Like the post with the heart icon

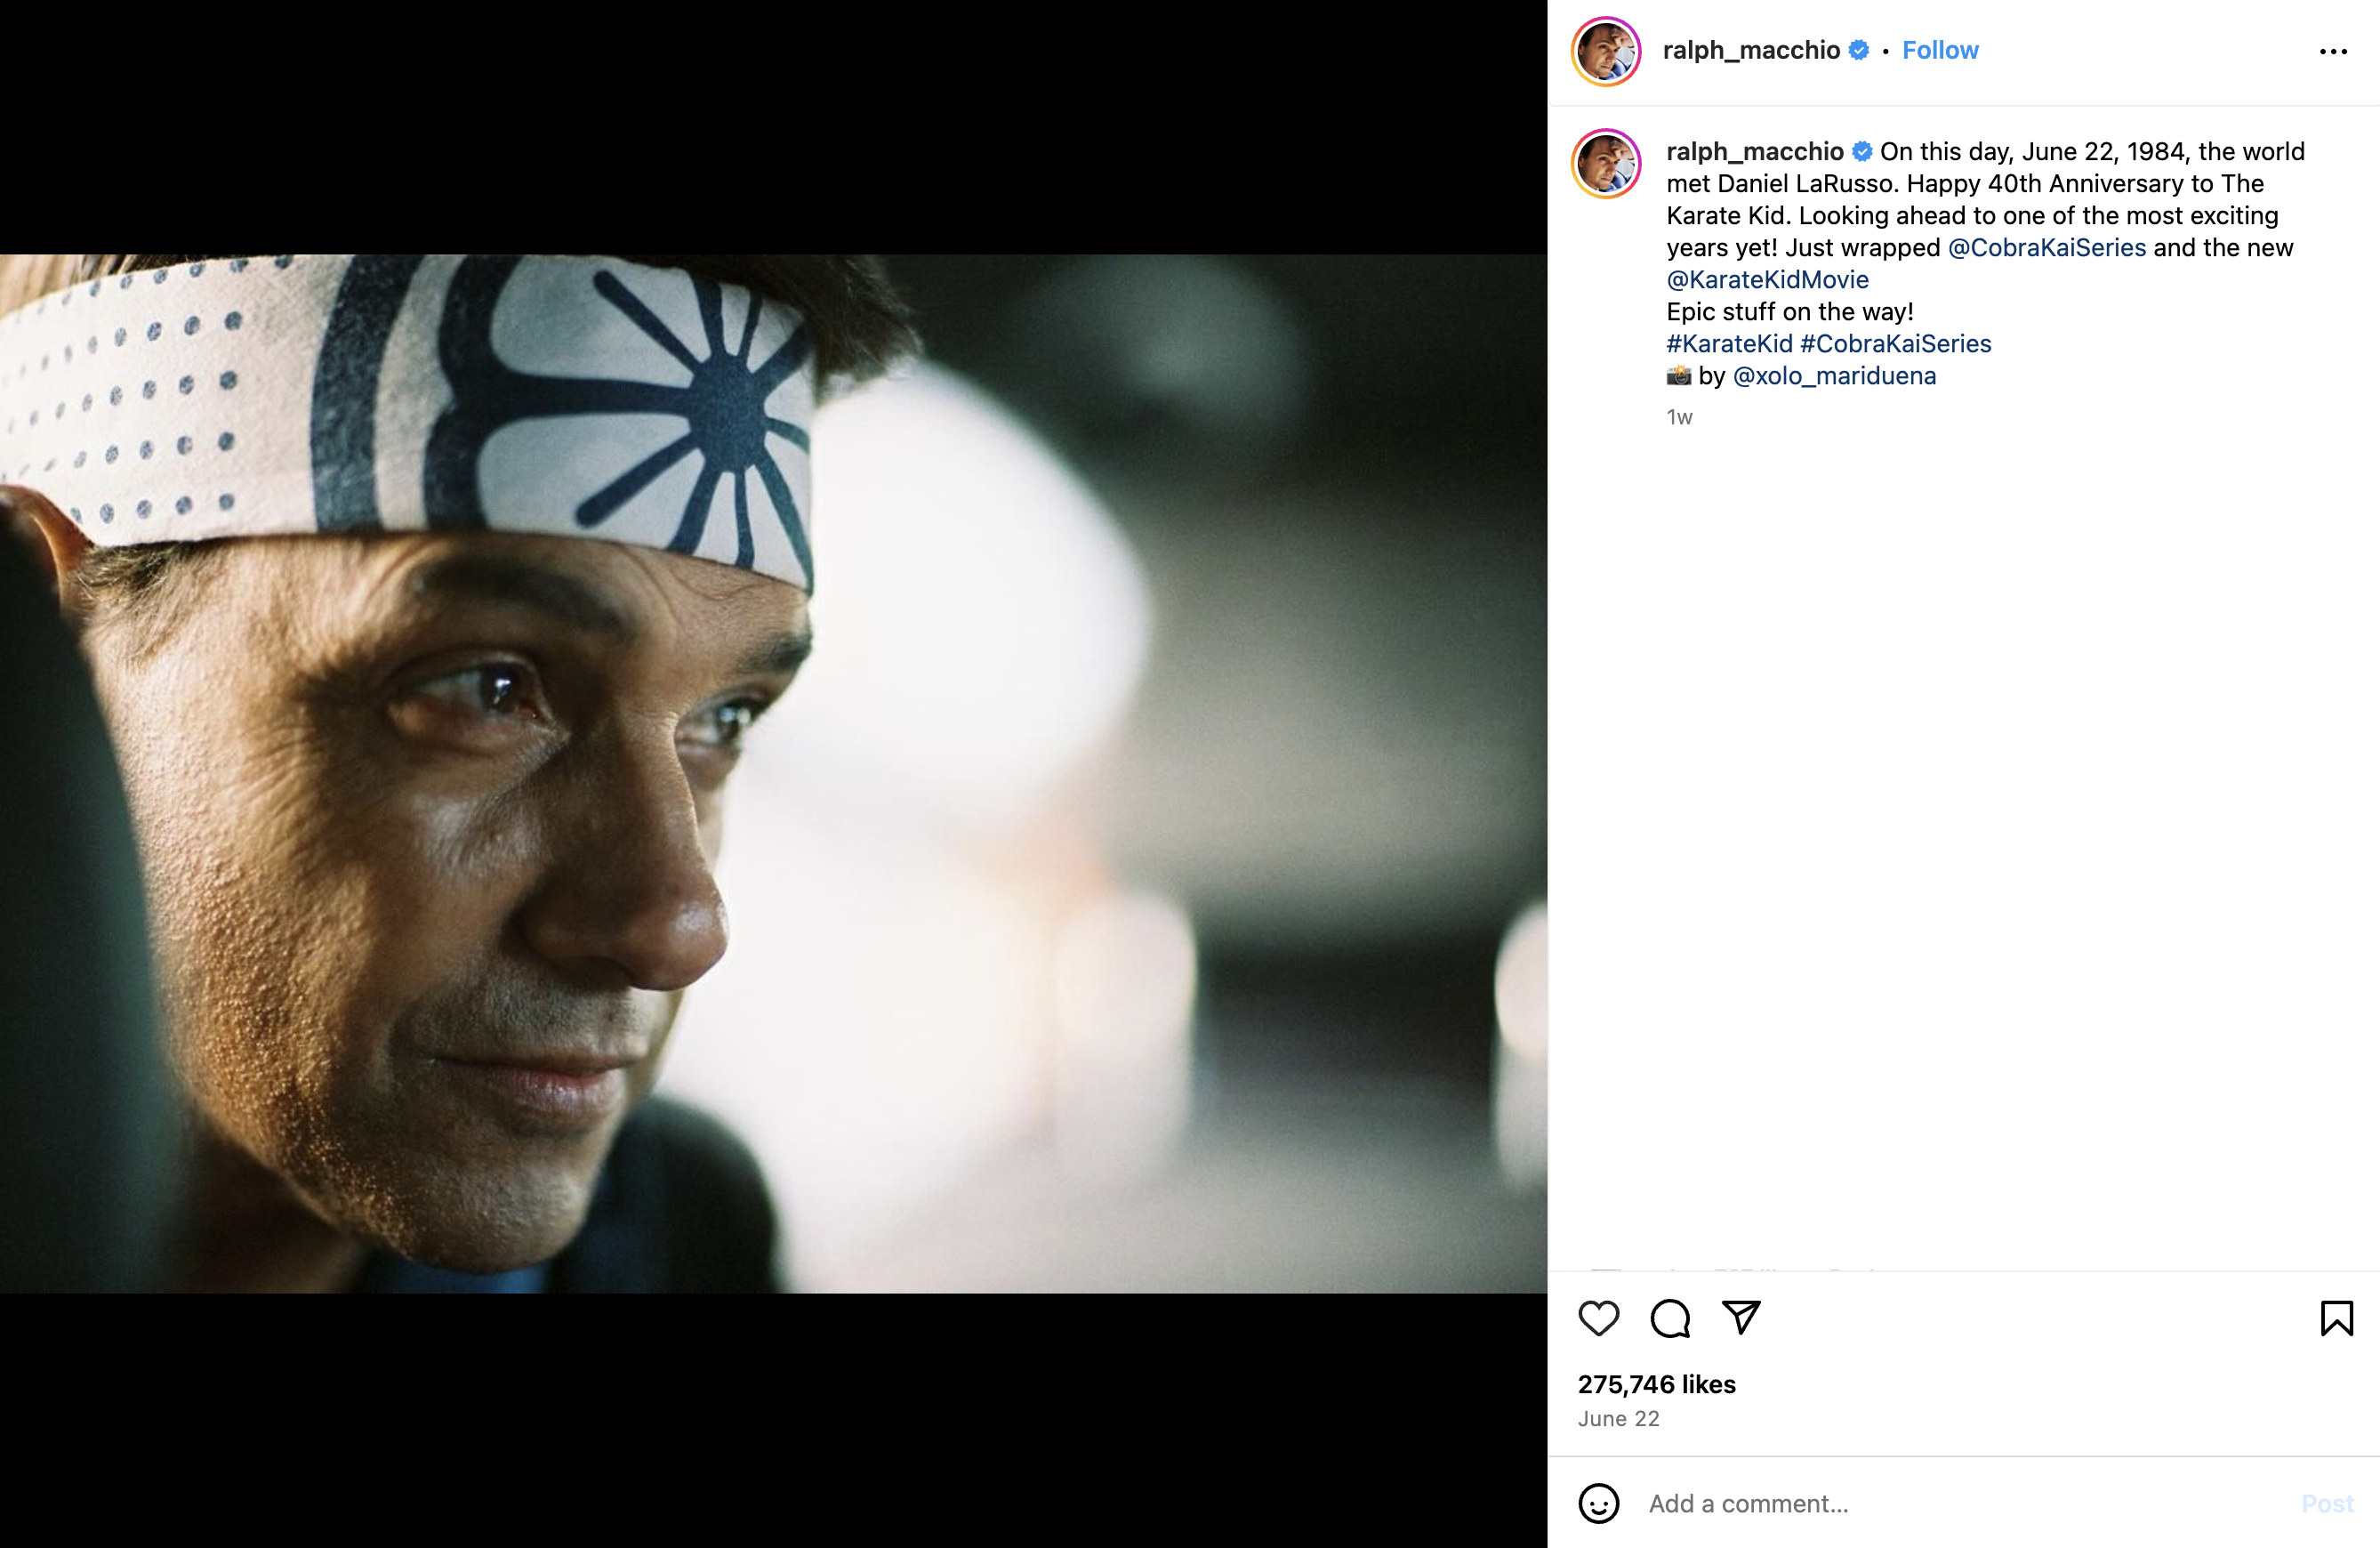1598,1318
